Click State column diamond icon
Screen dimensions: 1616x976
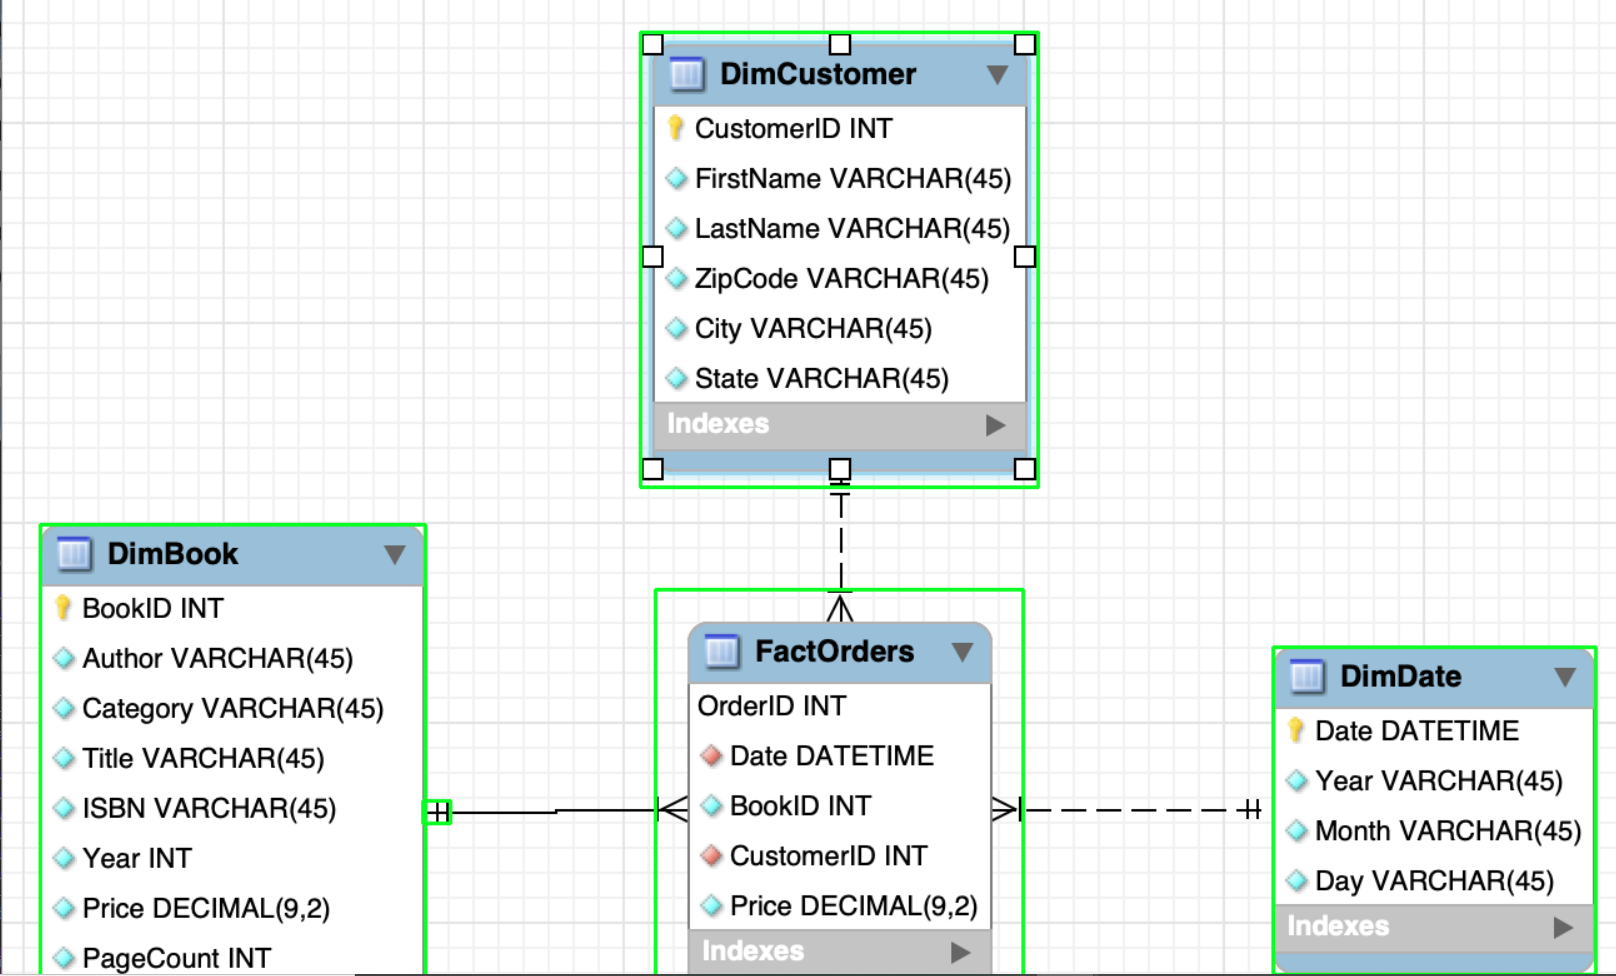point(677,378)
